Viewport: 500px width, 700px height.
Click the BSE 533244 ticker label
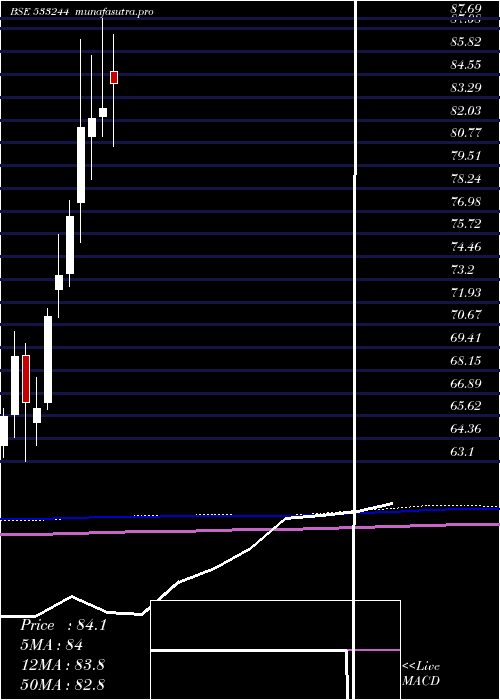(39, 12)
